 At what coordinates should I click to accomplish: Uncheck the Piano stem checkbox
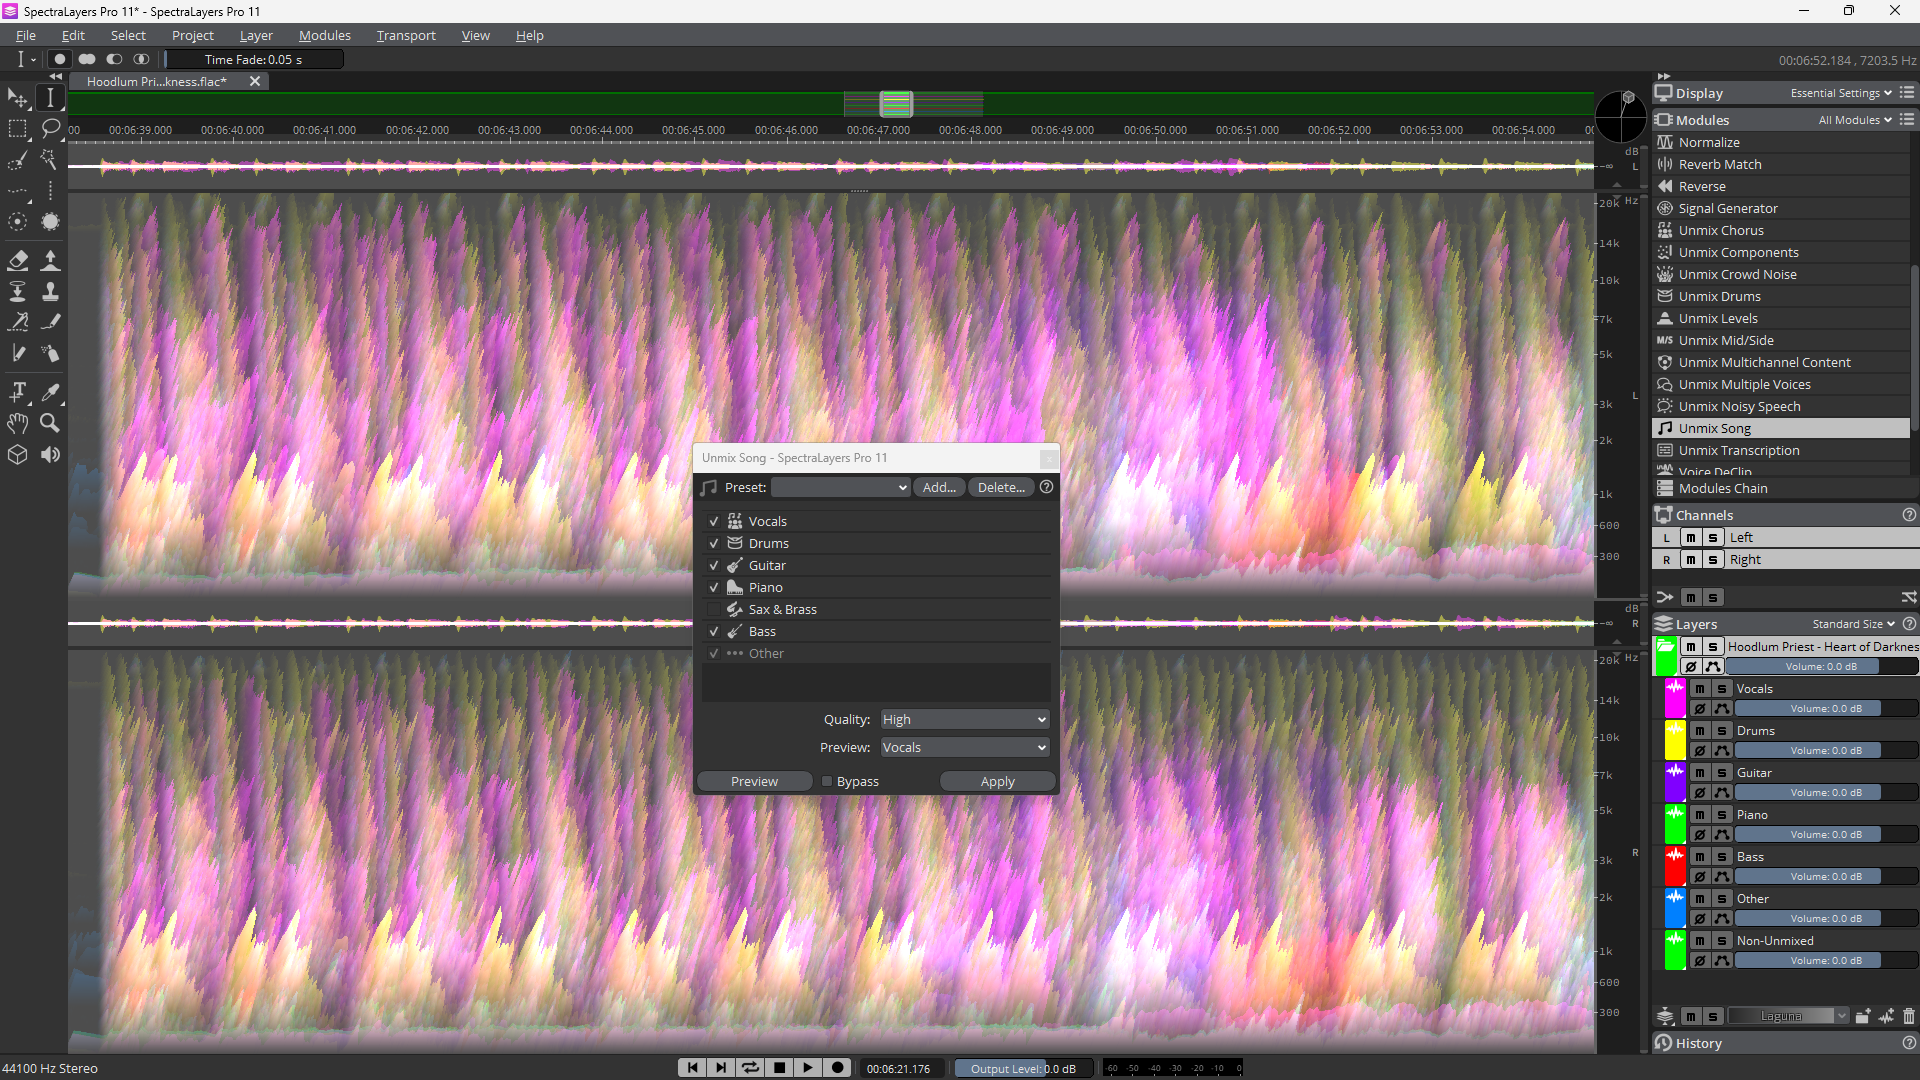point(714,587)
